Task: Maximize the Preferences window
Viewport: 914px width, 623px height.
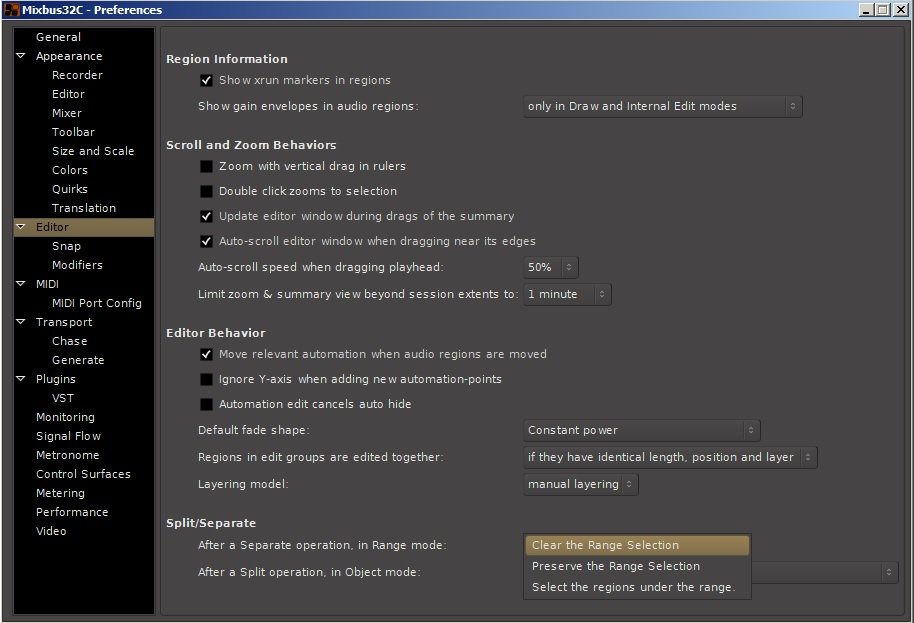Action: point(883,10)
